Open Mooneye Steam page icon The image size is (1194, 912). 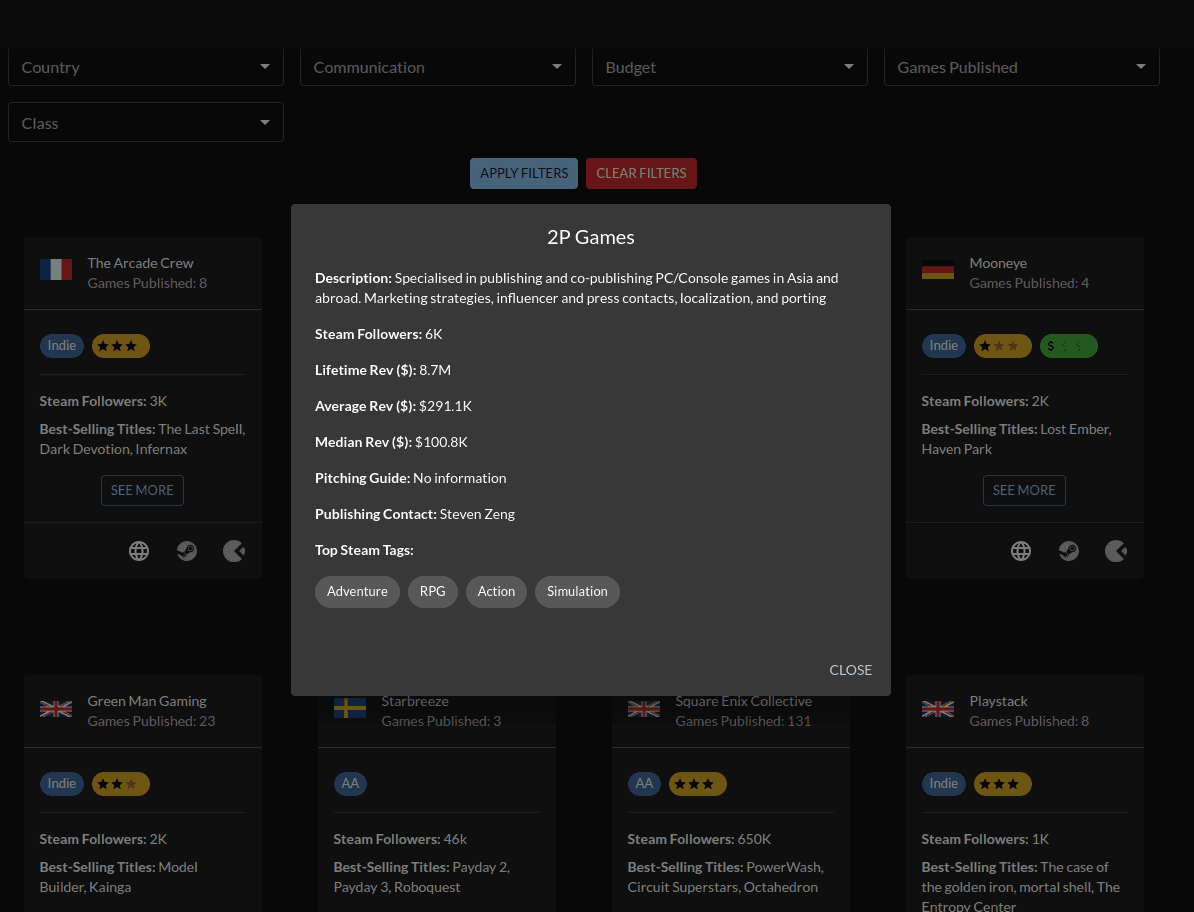[1068, 550]
